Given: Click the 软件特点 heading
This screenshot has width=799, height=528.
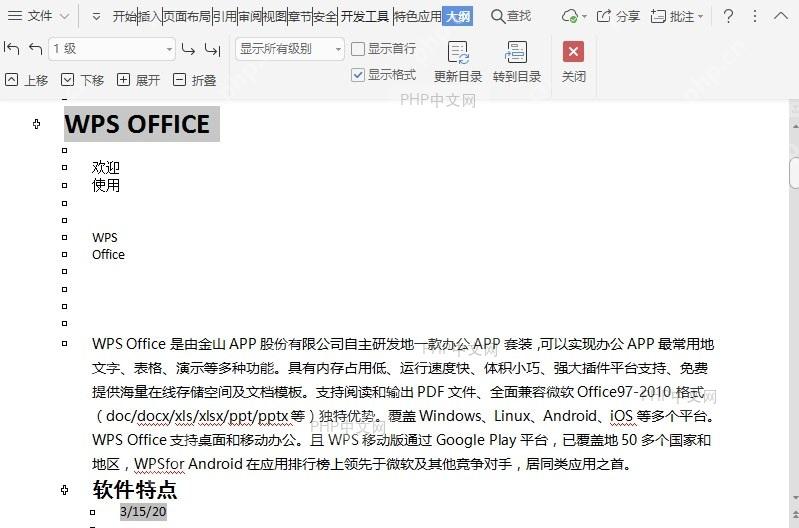Looking at the screenshot, I should tap(135, 489).
